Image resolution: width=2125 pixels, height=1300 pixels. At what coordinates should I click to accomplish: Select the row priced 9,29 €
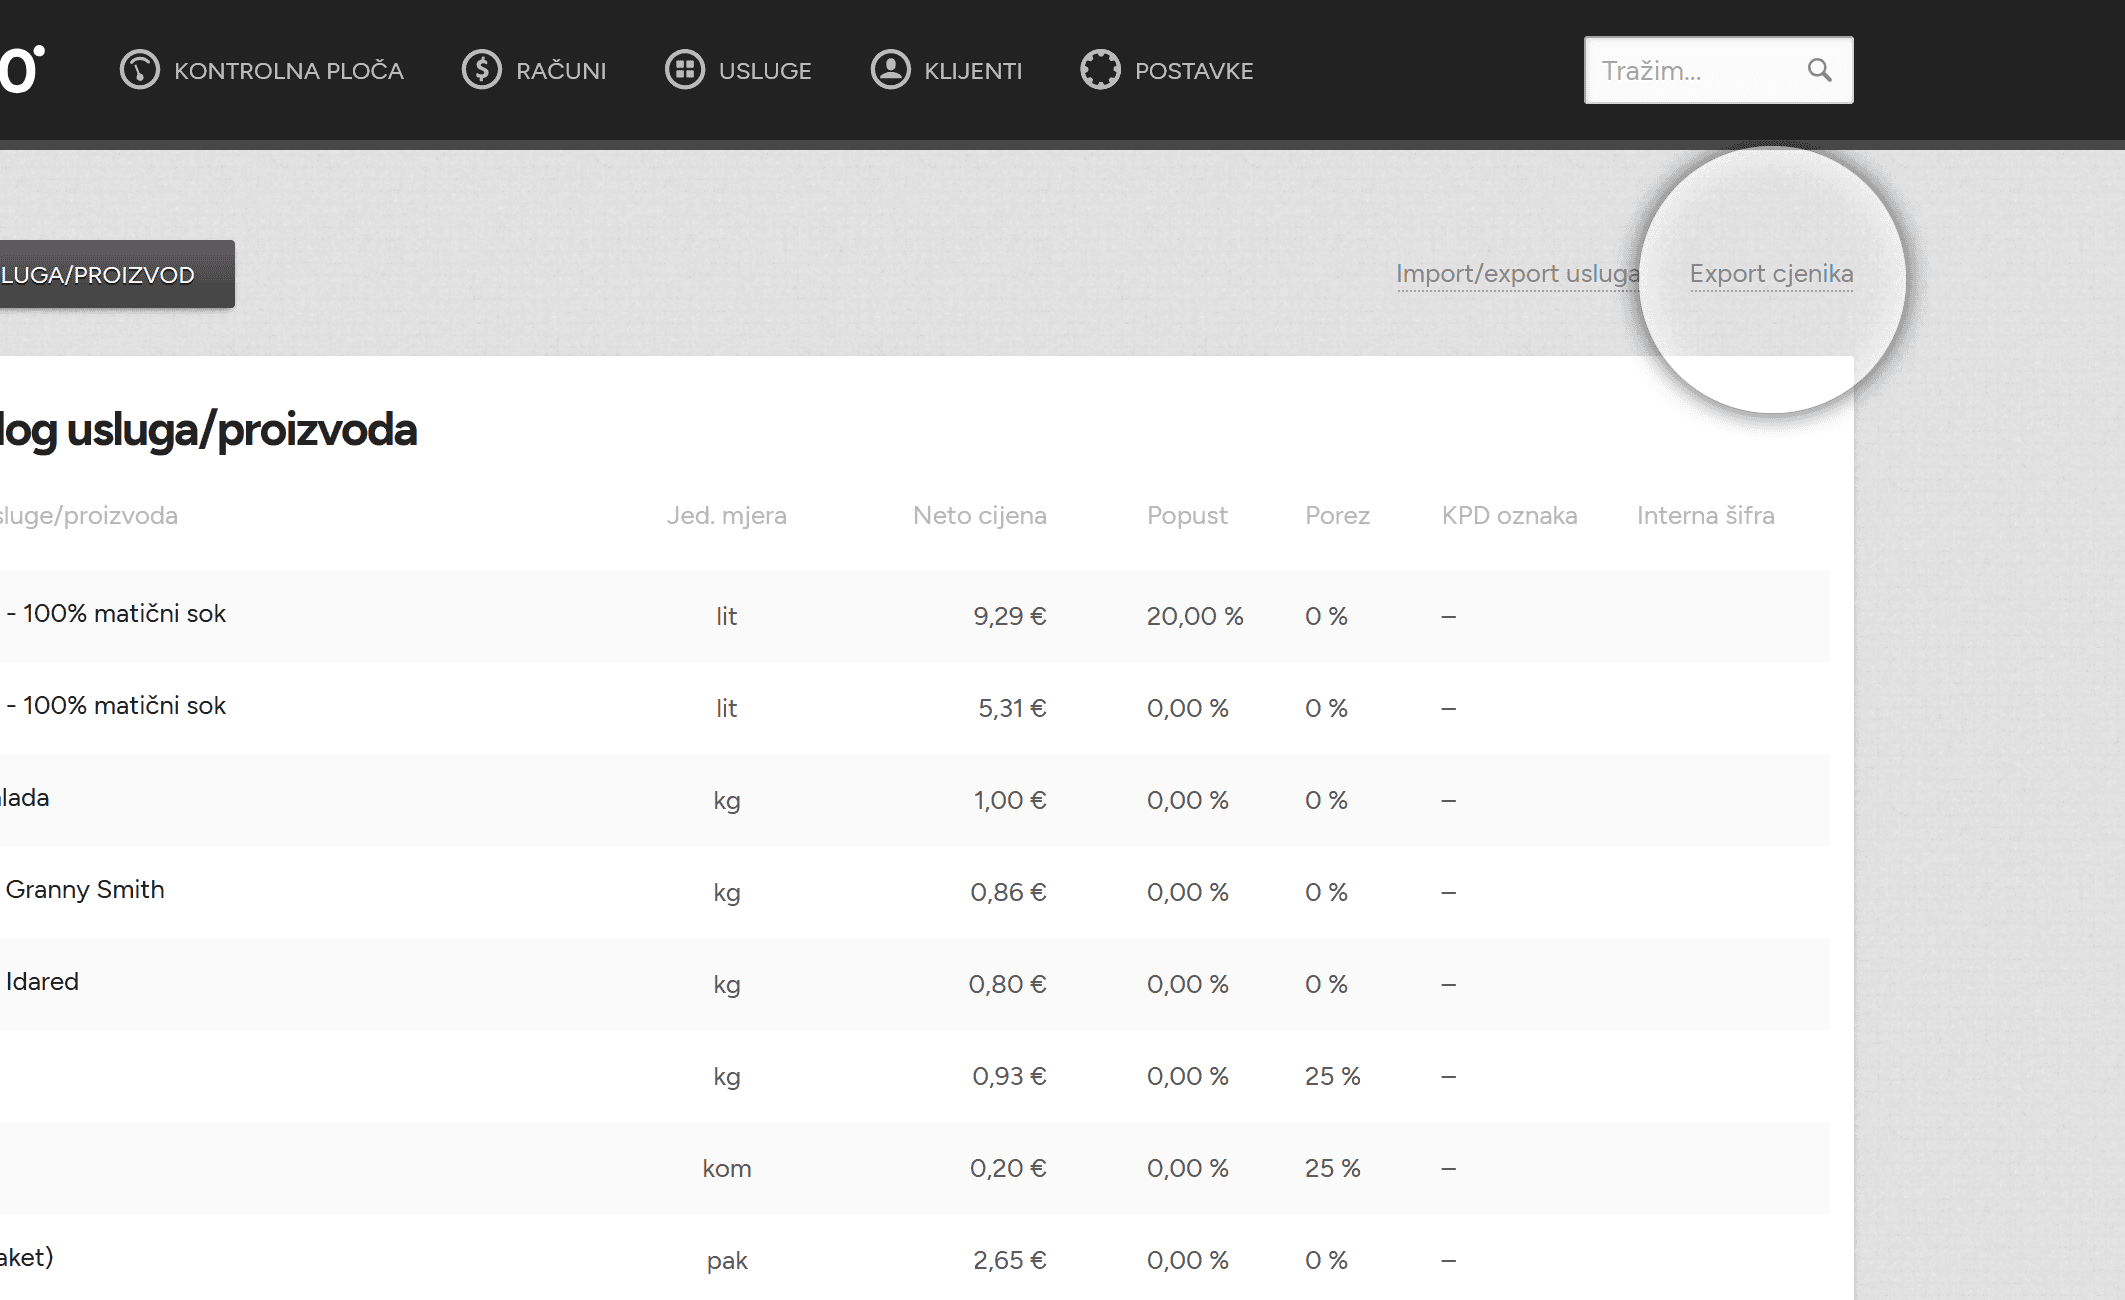(x=915, y=616)
